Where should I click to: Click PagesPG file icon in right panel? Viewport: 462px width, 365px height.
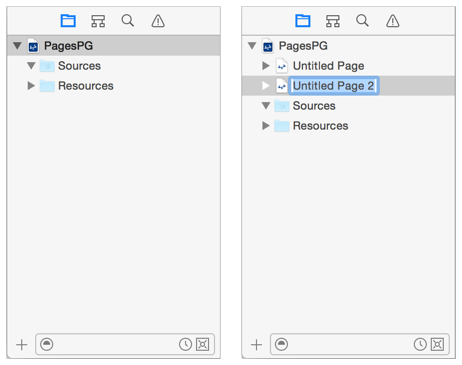pos(268,46)
